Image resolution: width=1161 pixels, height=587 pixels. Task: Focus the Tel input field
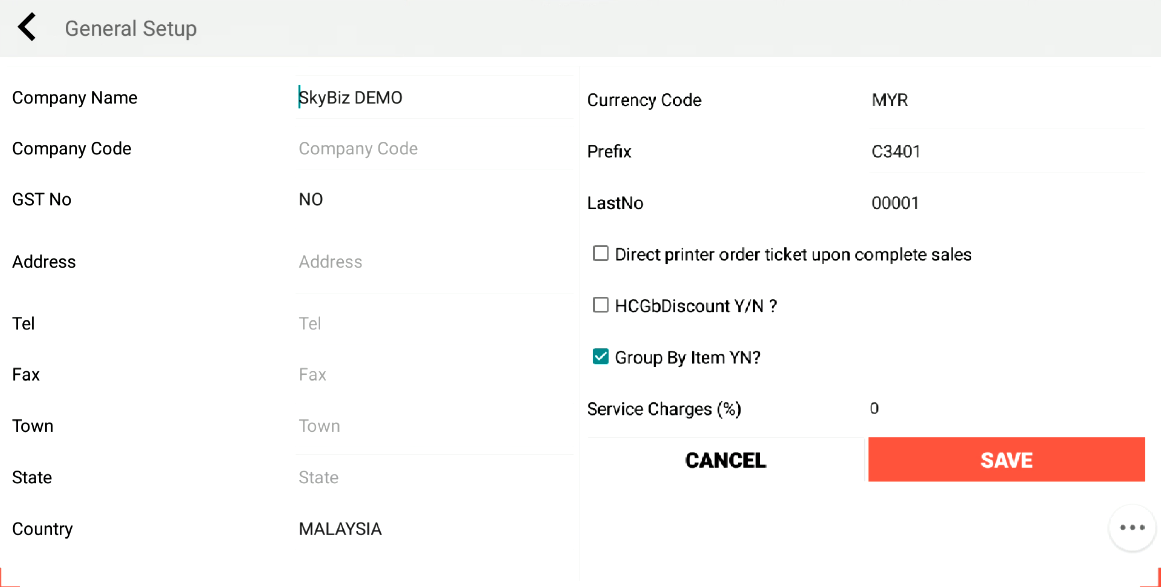[432, 324]
